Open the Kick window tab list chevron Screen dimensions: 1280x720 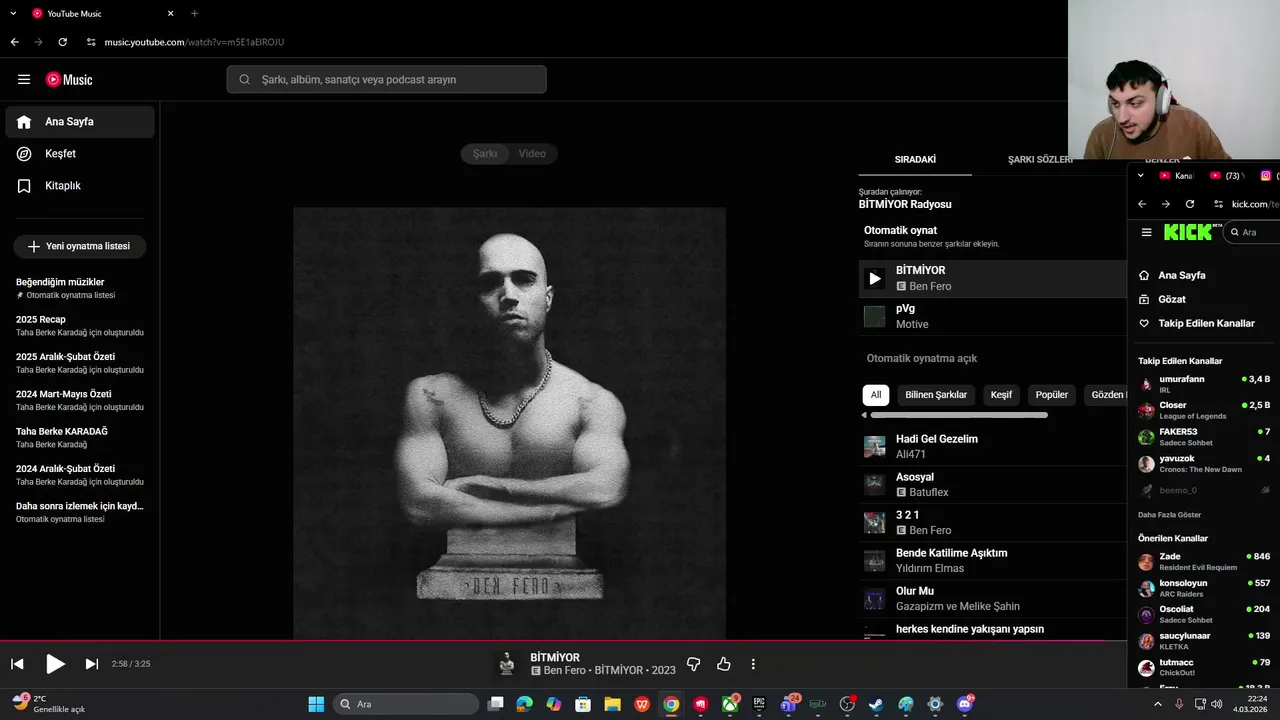(1141, 176)
